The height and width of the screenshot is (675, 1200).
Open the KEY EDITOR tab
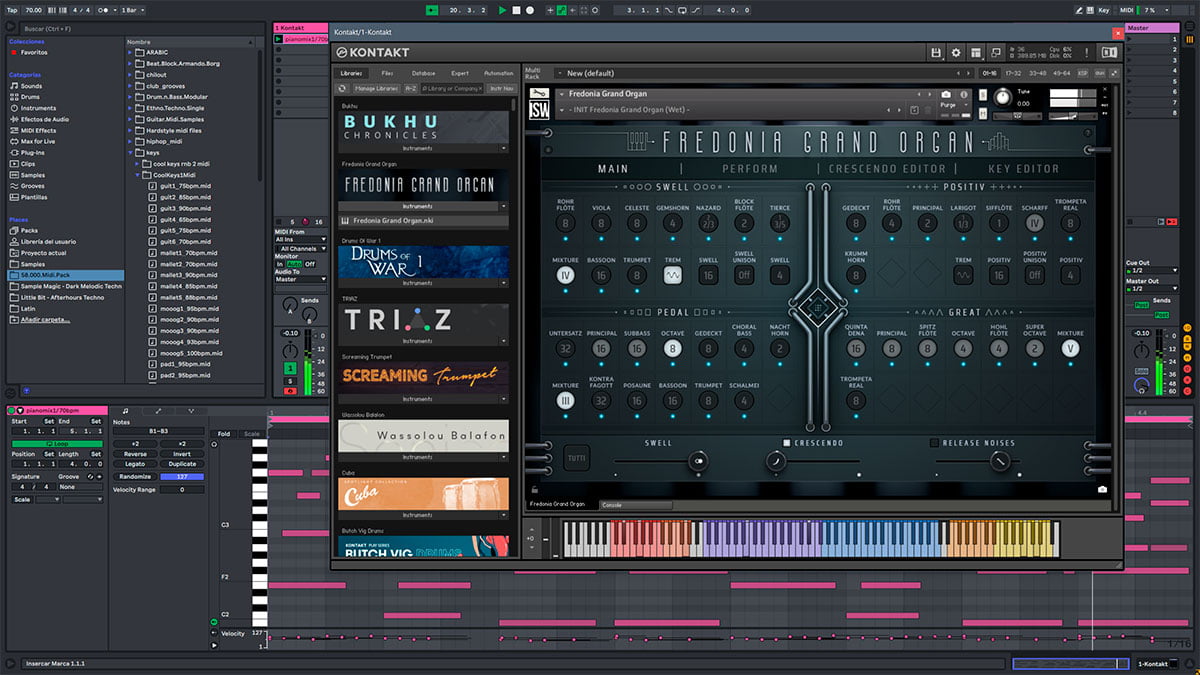pos(1023,169)
